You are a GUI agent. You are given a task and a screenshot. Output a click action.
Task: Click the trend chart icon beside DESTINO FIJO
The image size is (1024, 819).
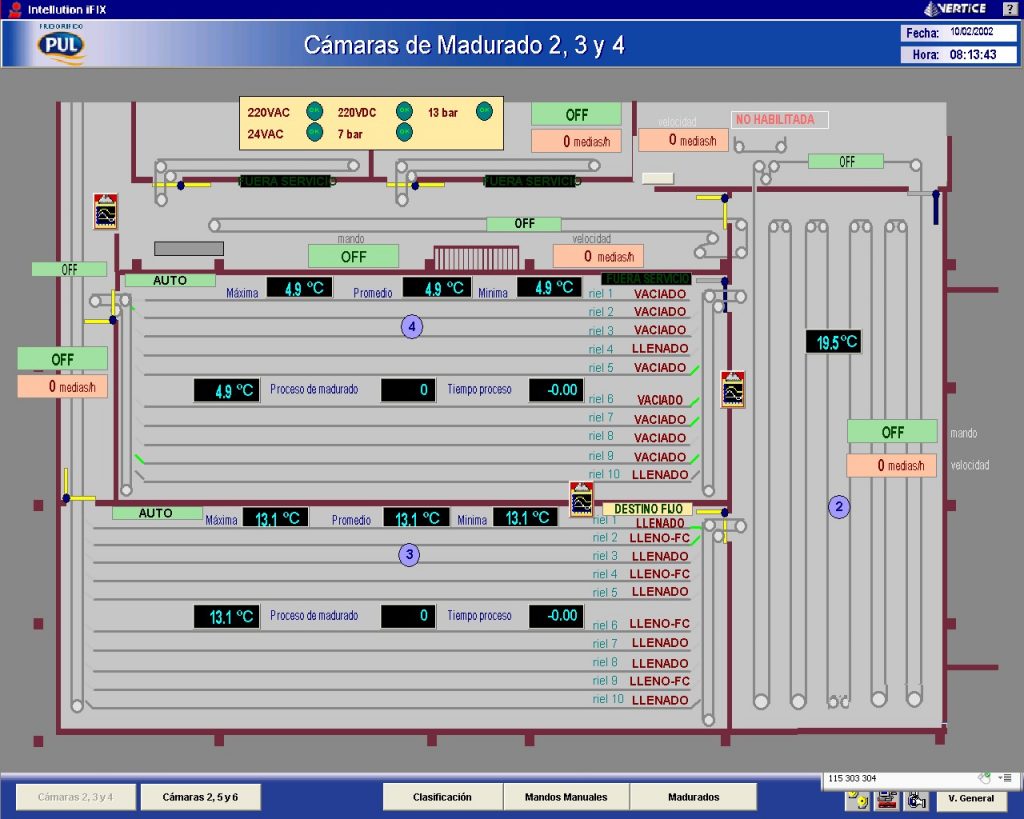(x=582, y=499)
